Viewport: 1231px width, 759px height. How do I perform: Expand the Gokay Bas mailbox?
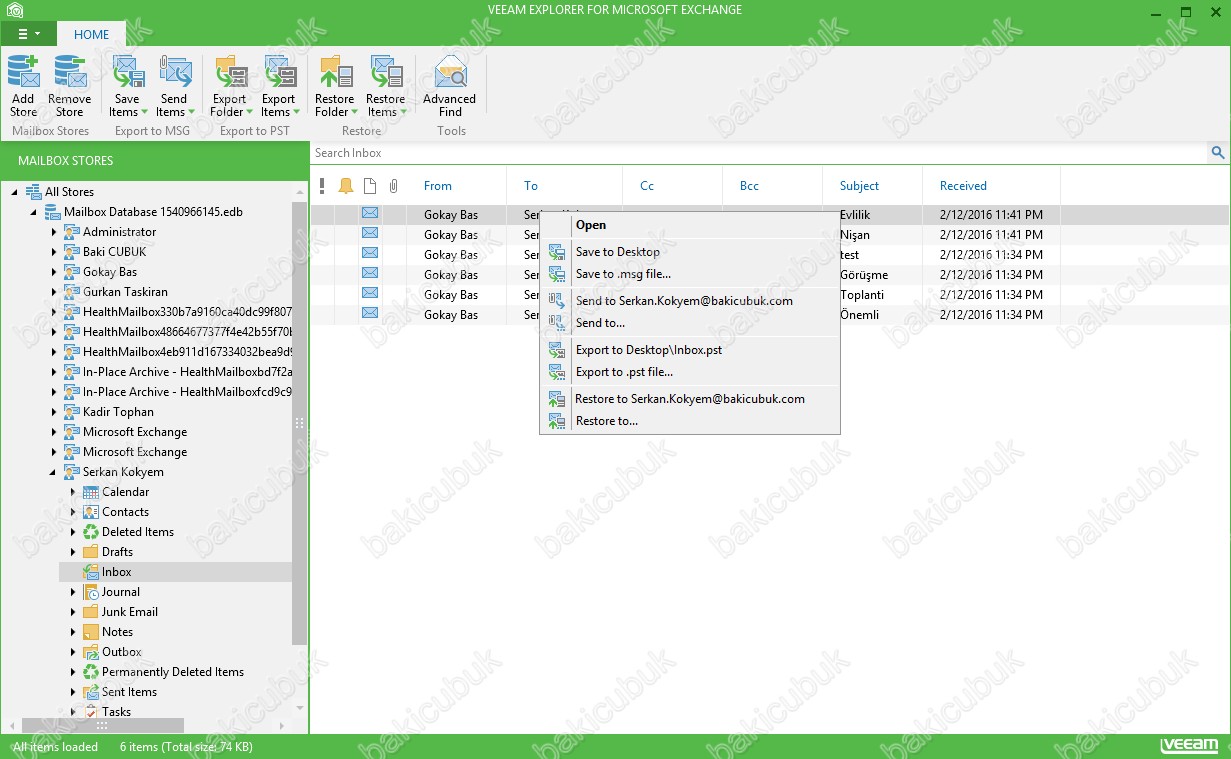coord(54,272)
